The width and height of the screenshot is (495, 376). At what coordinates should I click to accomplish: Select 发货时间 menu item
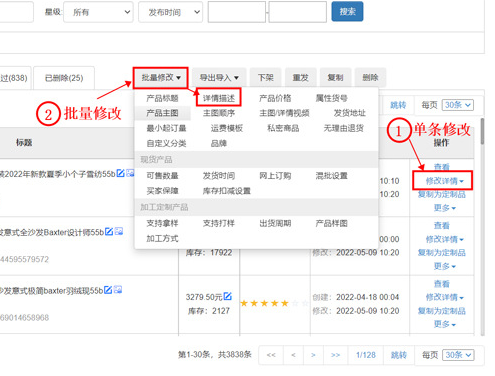point(219,176)
